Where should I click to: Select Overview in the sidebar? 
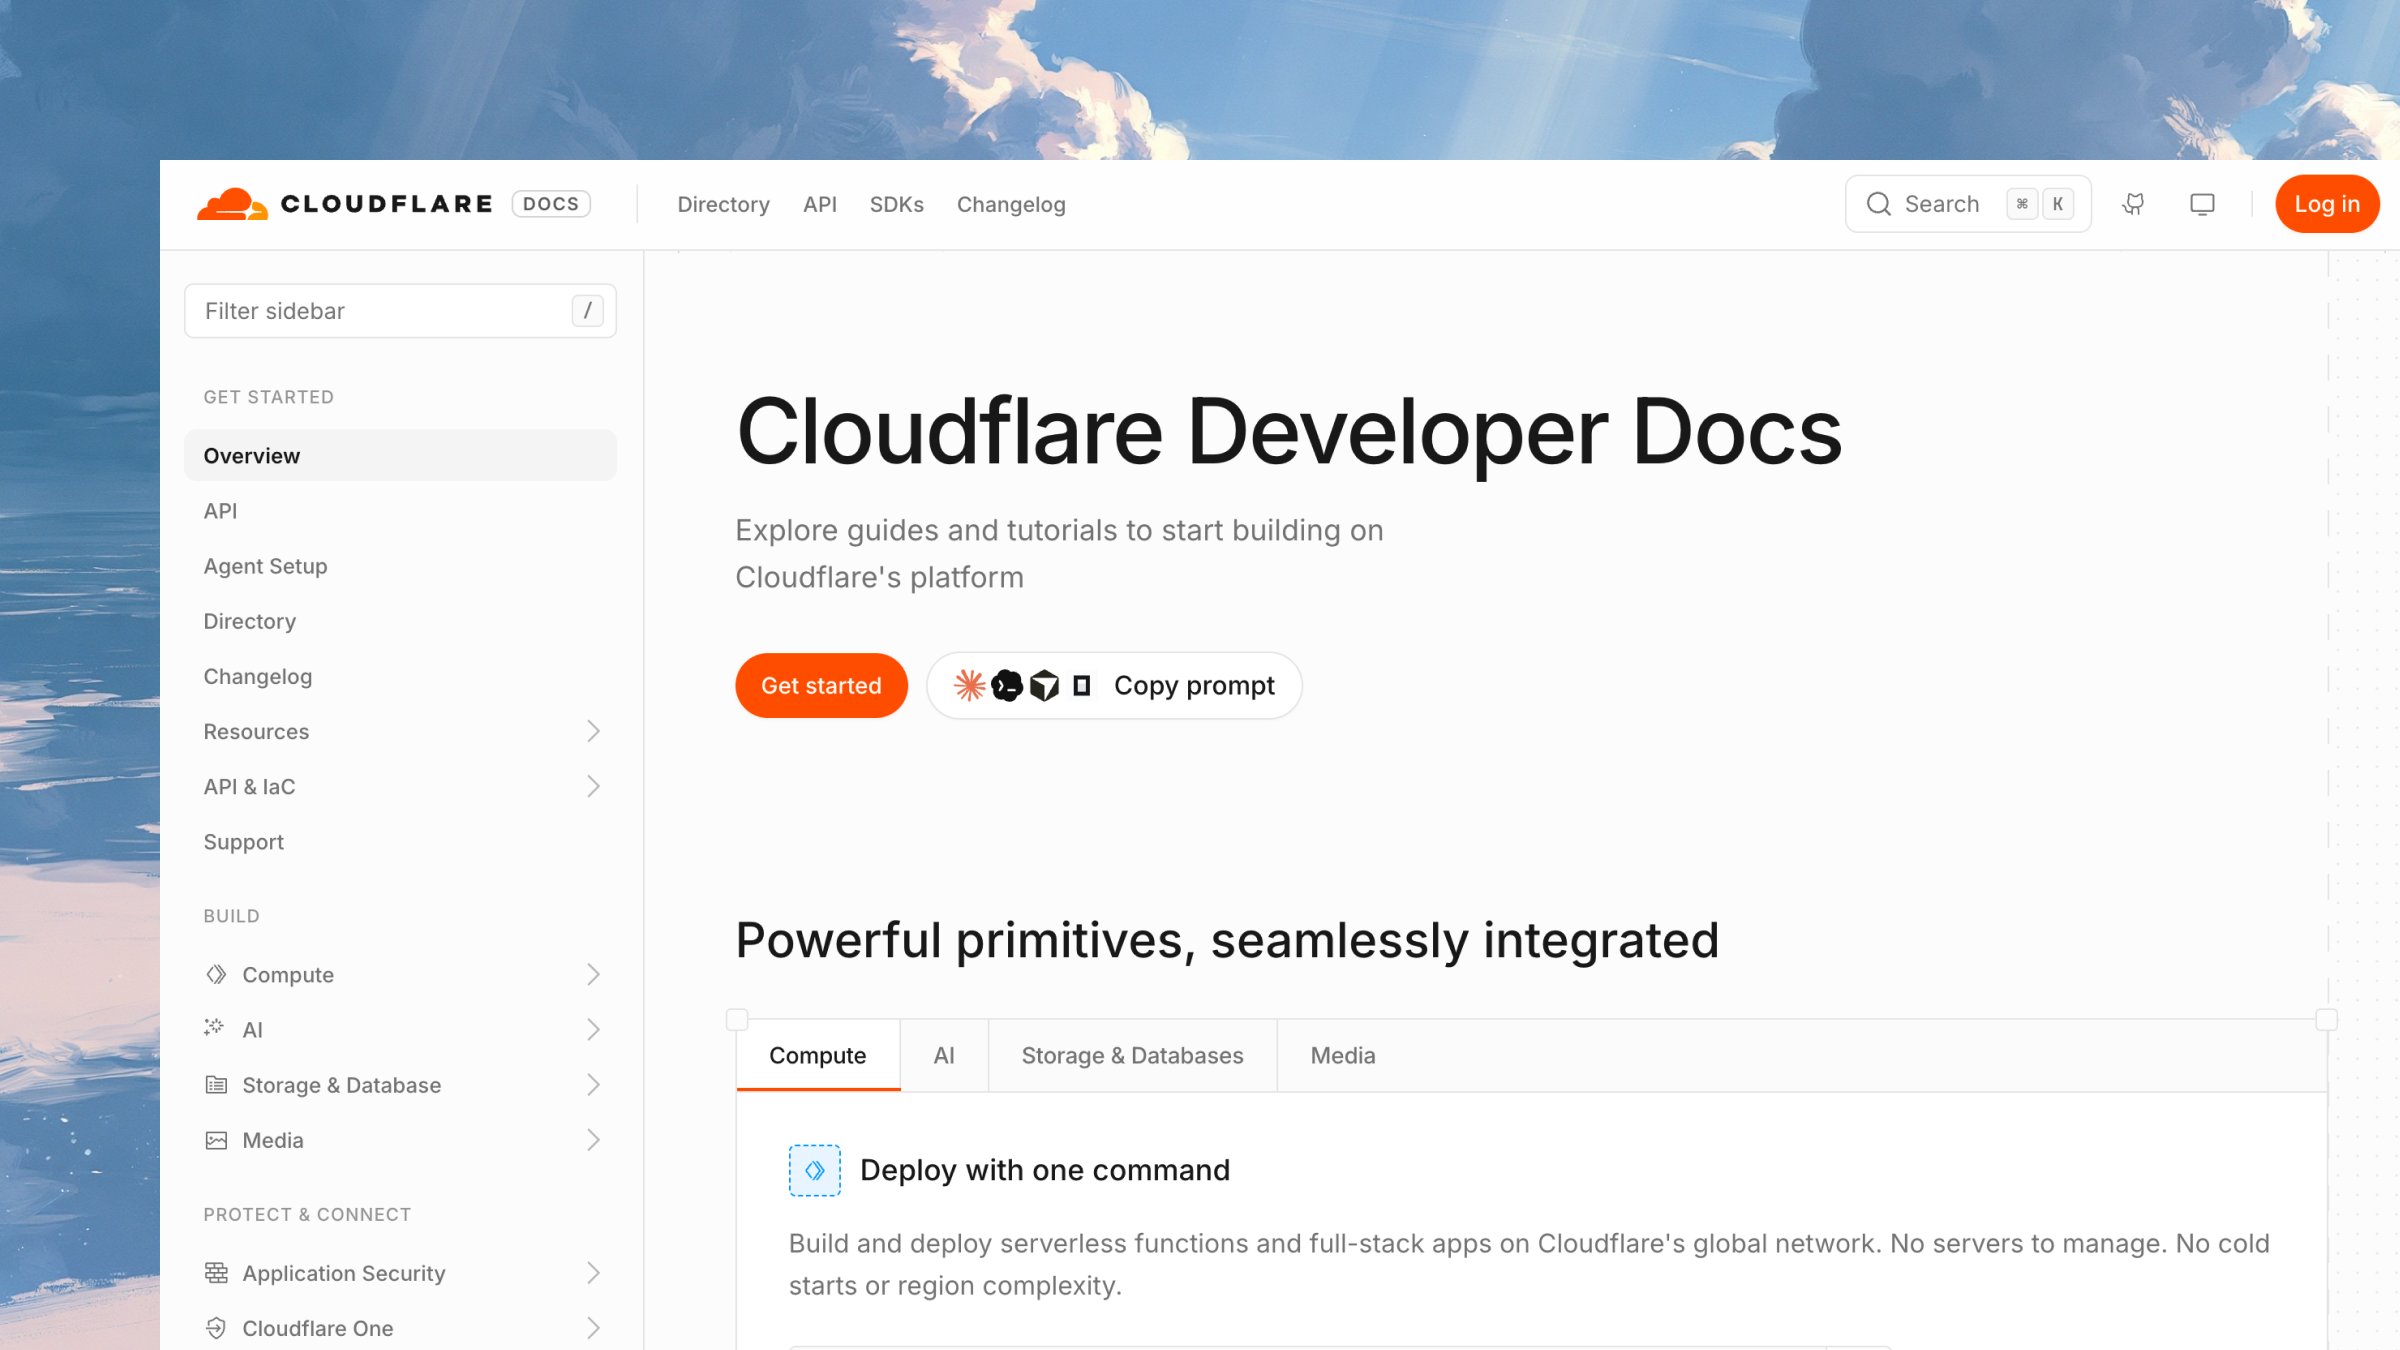pyautogui.click(x=400, y=455)
